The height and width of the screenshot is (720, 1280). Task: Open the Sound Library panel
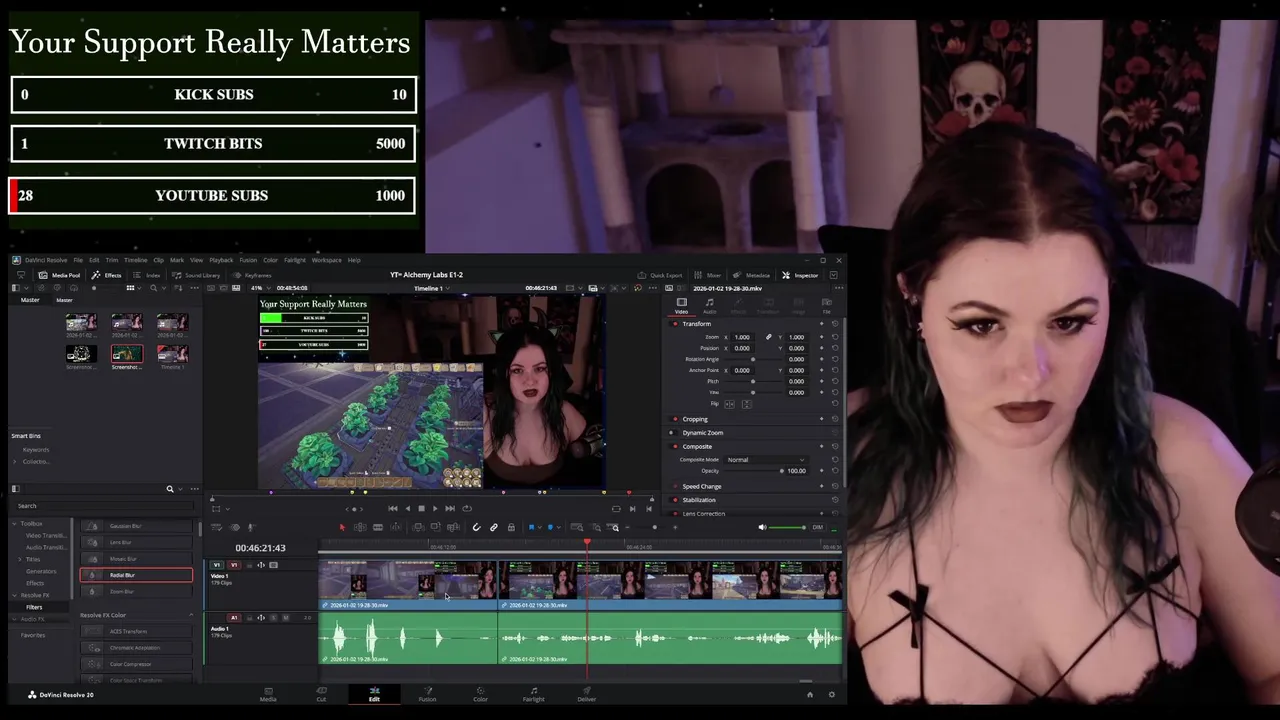coord(196,275)
